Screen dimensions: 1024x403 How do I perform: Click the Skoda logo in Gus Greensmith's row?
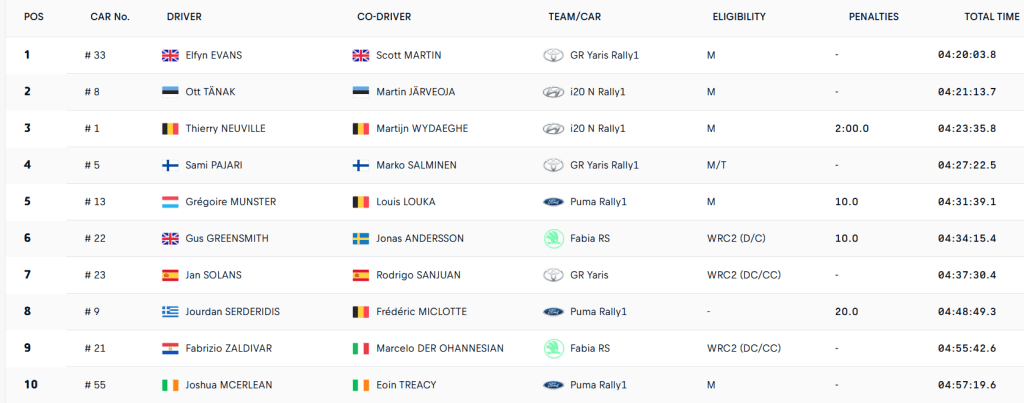click(x=552, y=238)
